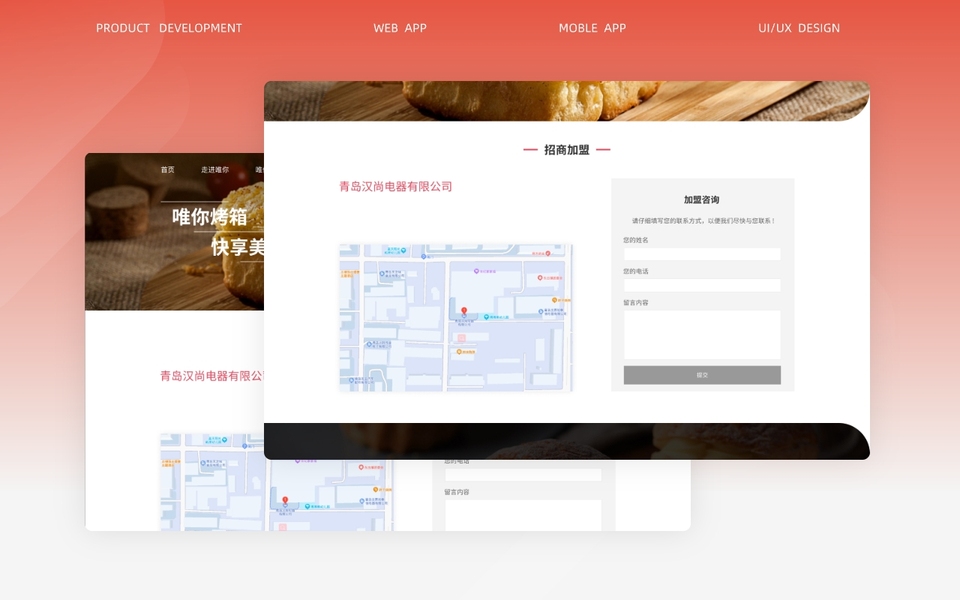Viewport: 960px width, 600px height.
Task: Click into the 留言内容 textarea in the front card
Action: (702, 335)
